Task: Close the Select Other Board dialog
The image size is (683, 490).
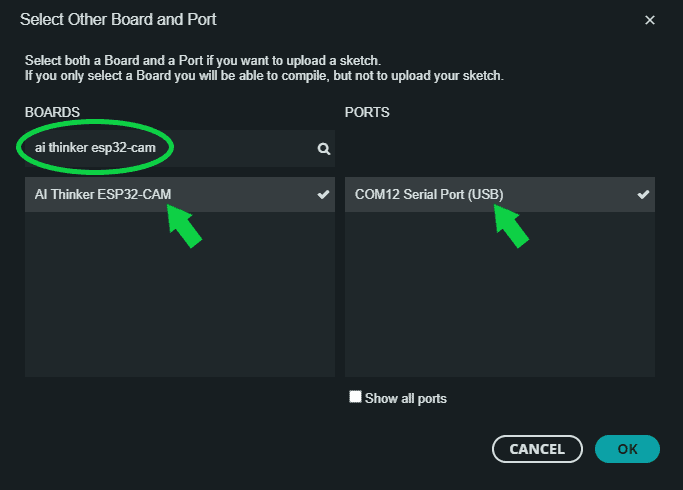Action: pyautogui.click(x=650, y=20)
